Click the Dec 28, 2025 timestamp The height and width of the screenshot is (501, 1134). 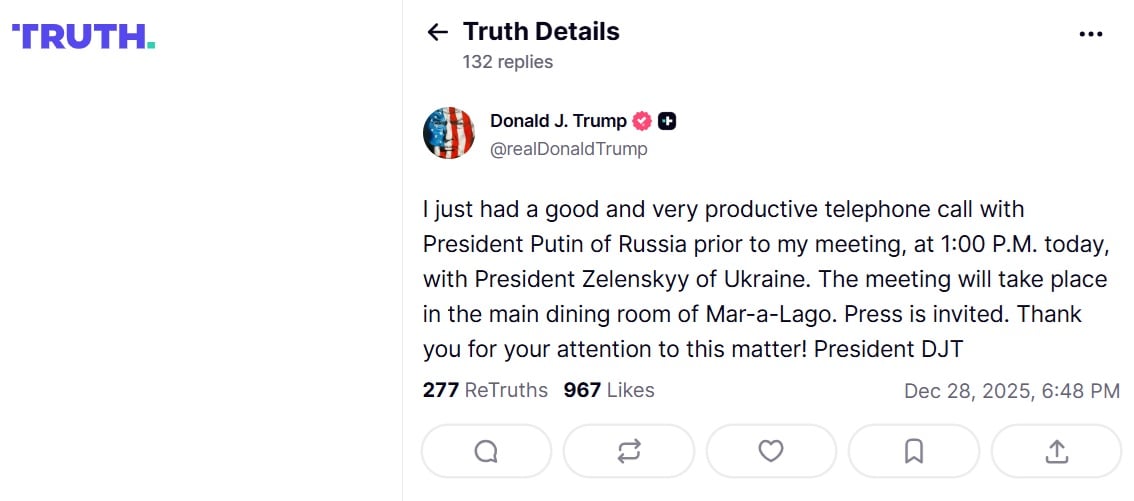coord(1011,391)
